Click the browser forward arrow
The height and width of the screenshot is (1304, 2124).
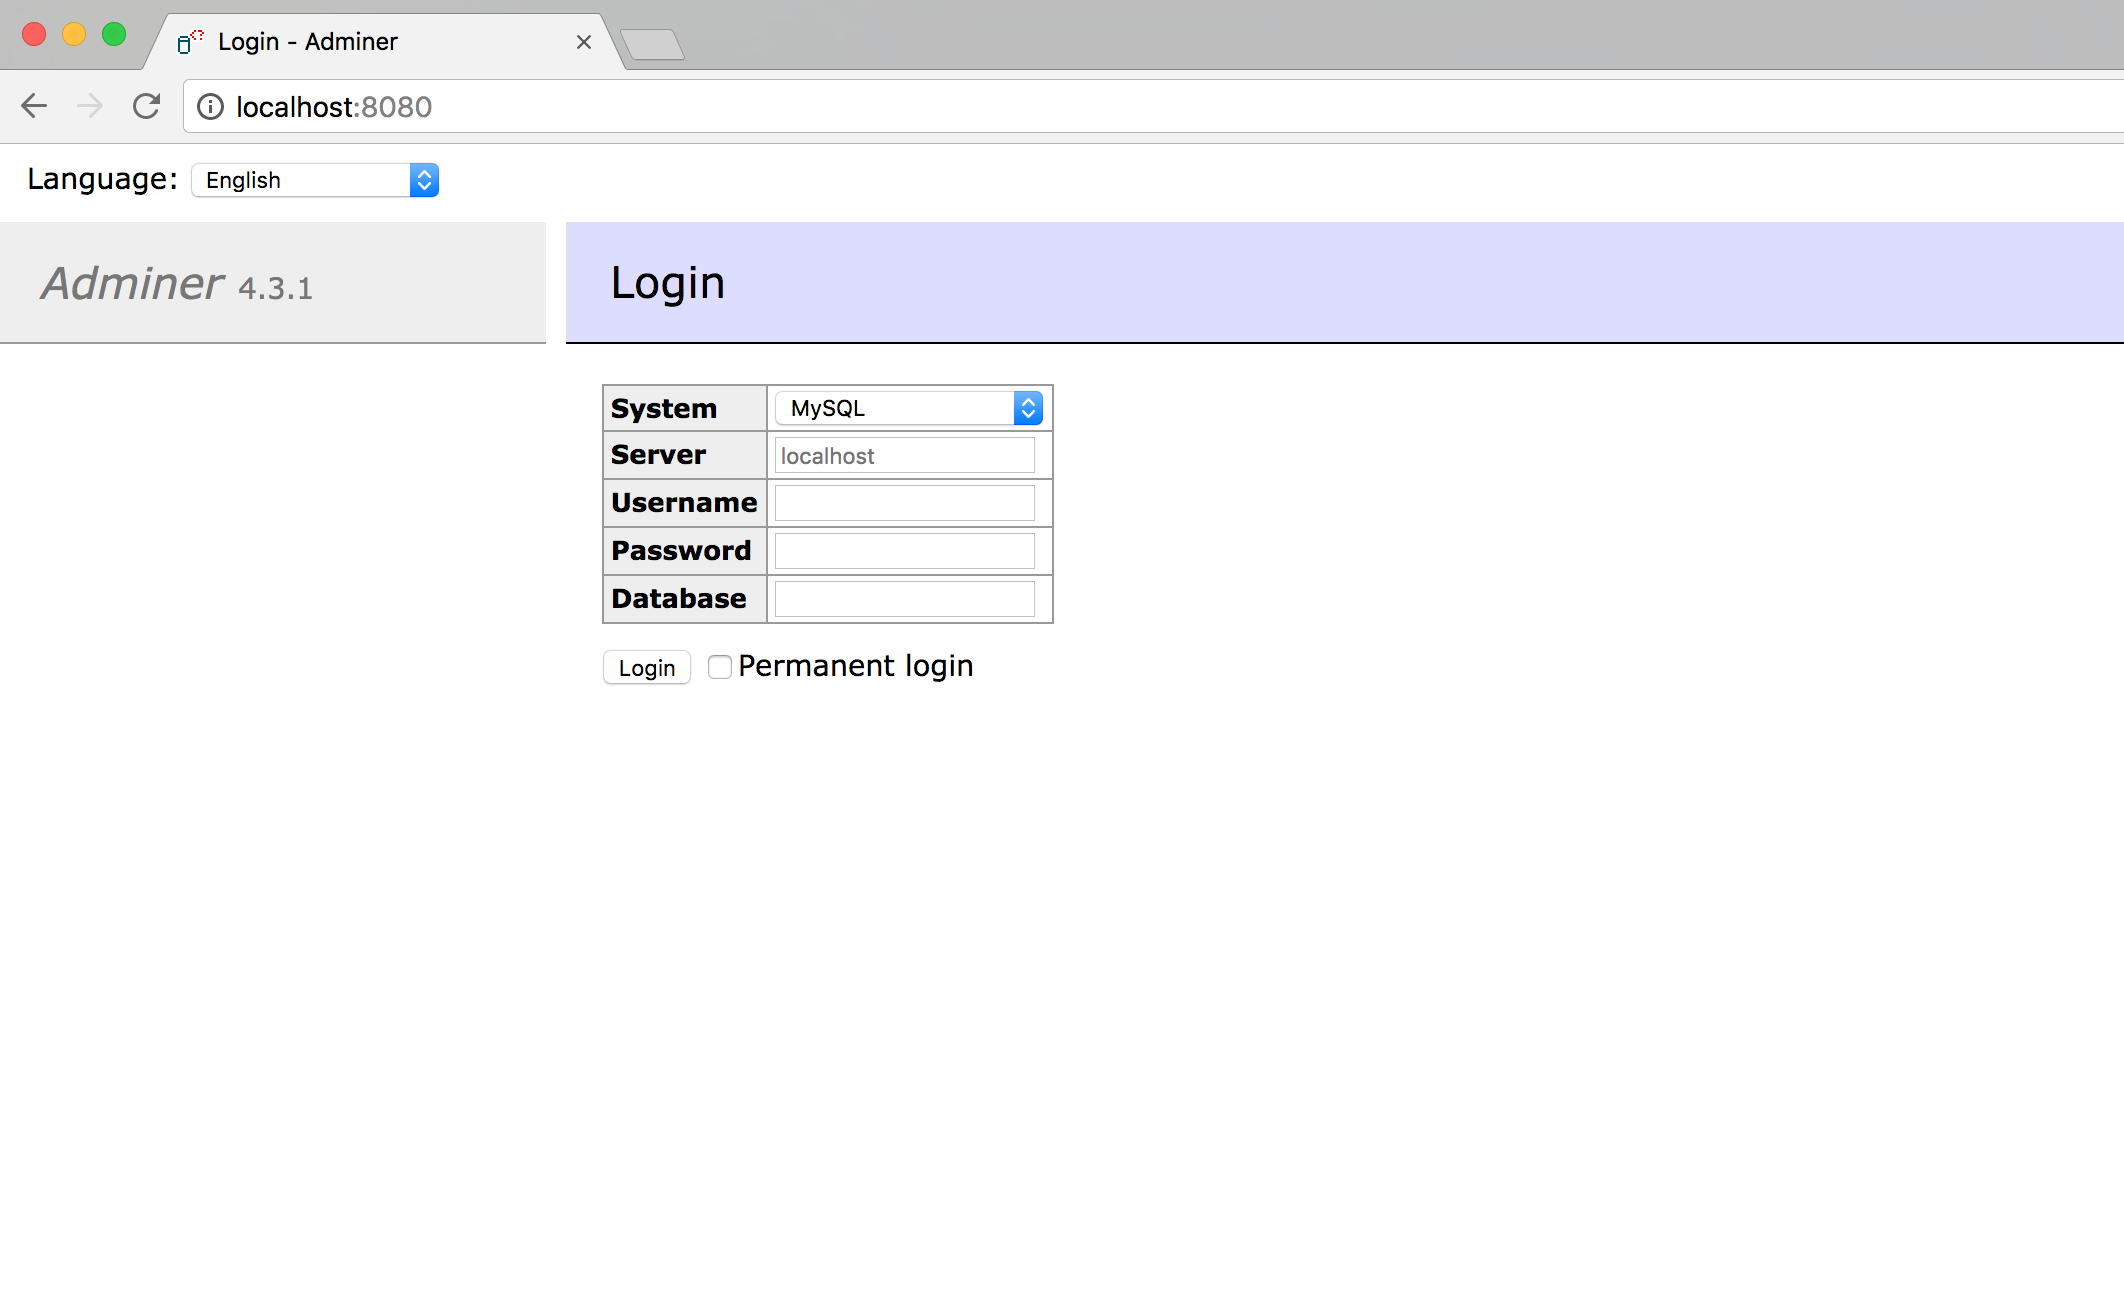click(x=90, y=106)
